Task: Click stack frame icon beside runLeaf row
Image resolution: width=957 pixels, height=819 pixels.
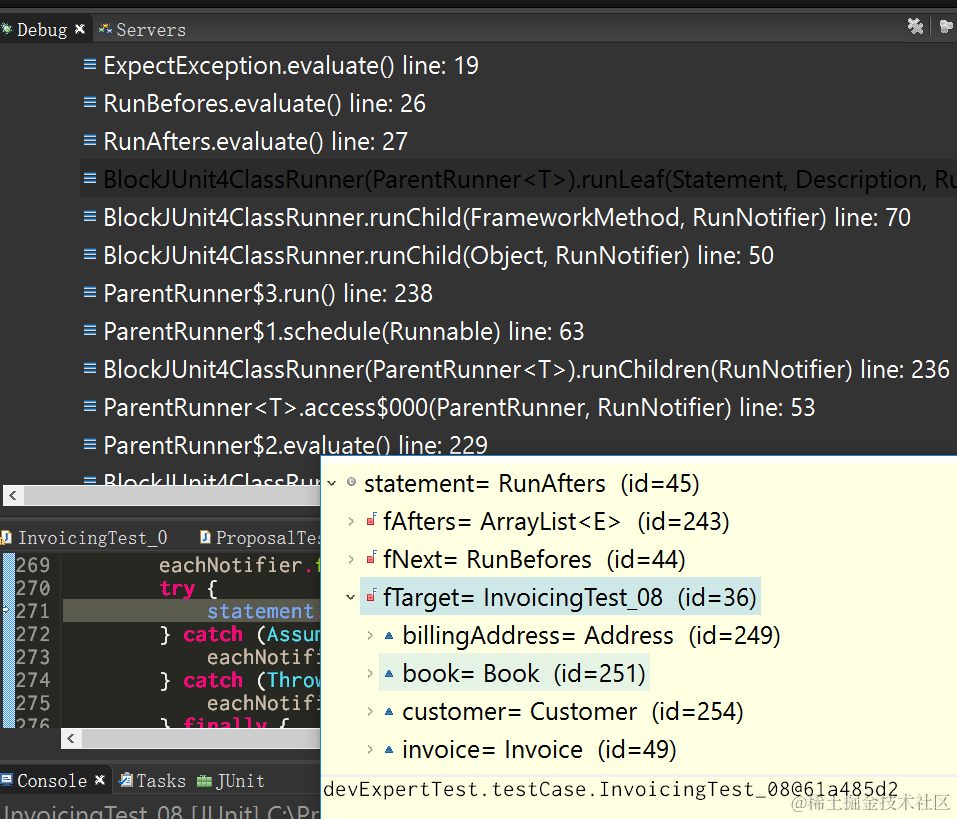Action: [90, 178]
